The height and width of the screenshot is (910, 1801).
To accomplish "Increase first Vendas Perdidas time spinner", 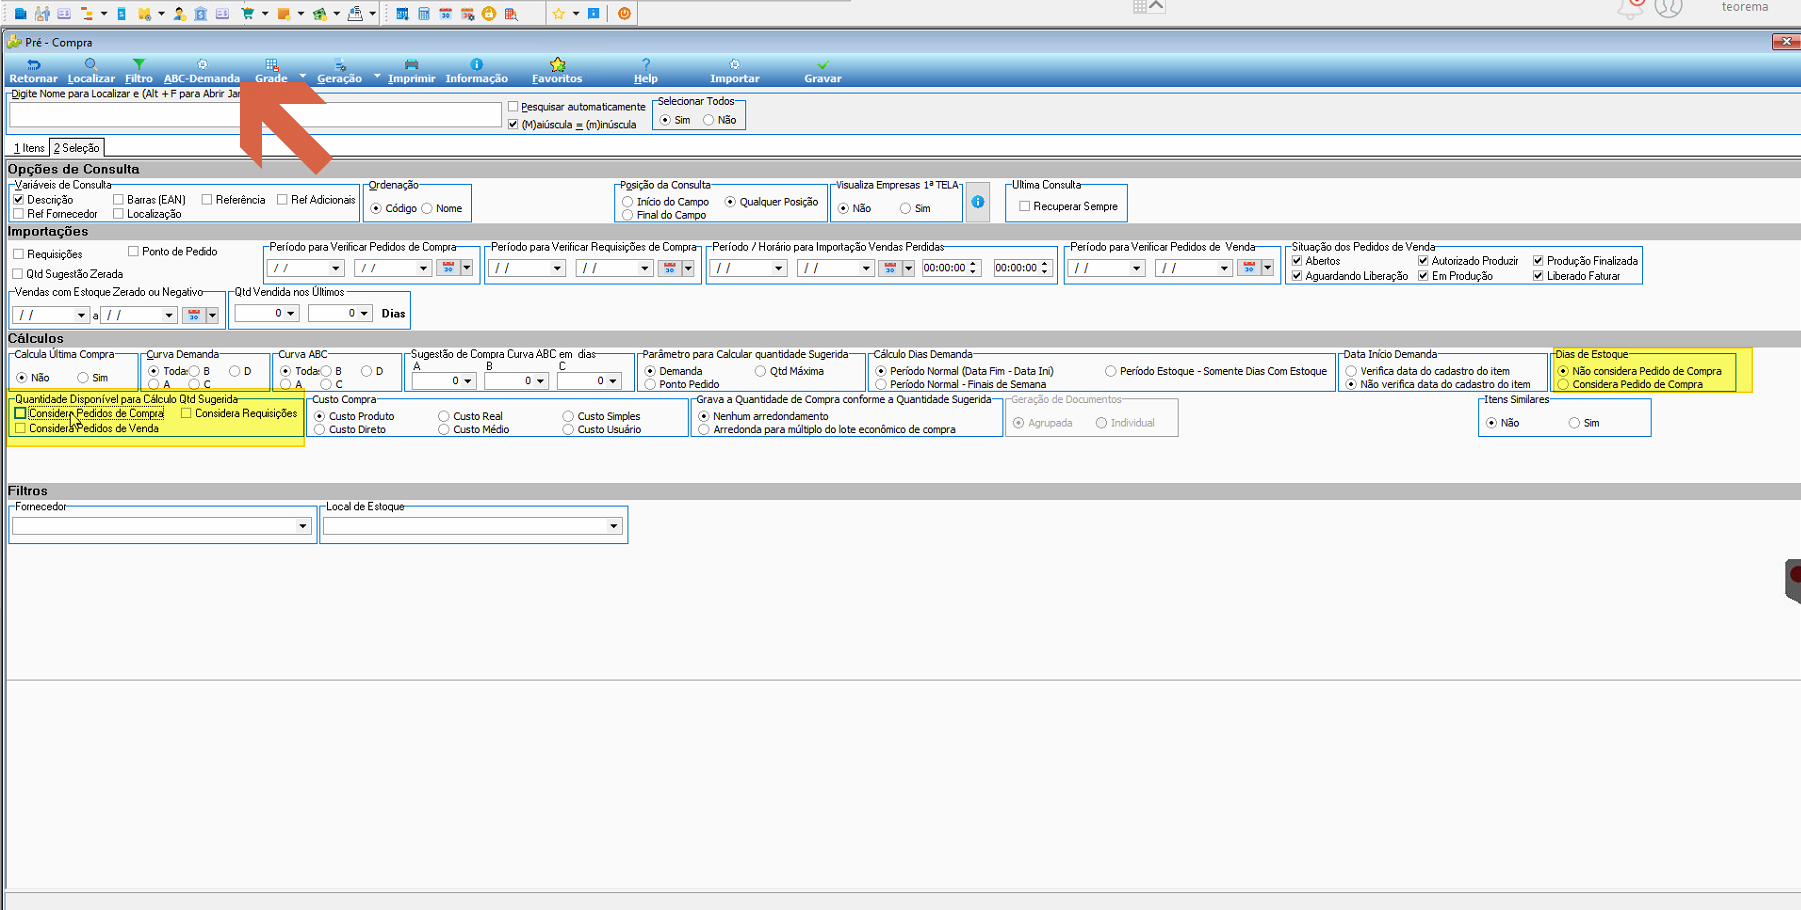I will 973,264.
